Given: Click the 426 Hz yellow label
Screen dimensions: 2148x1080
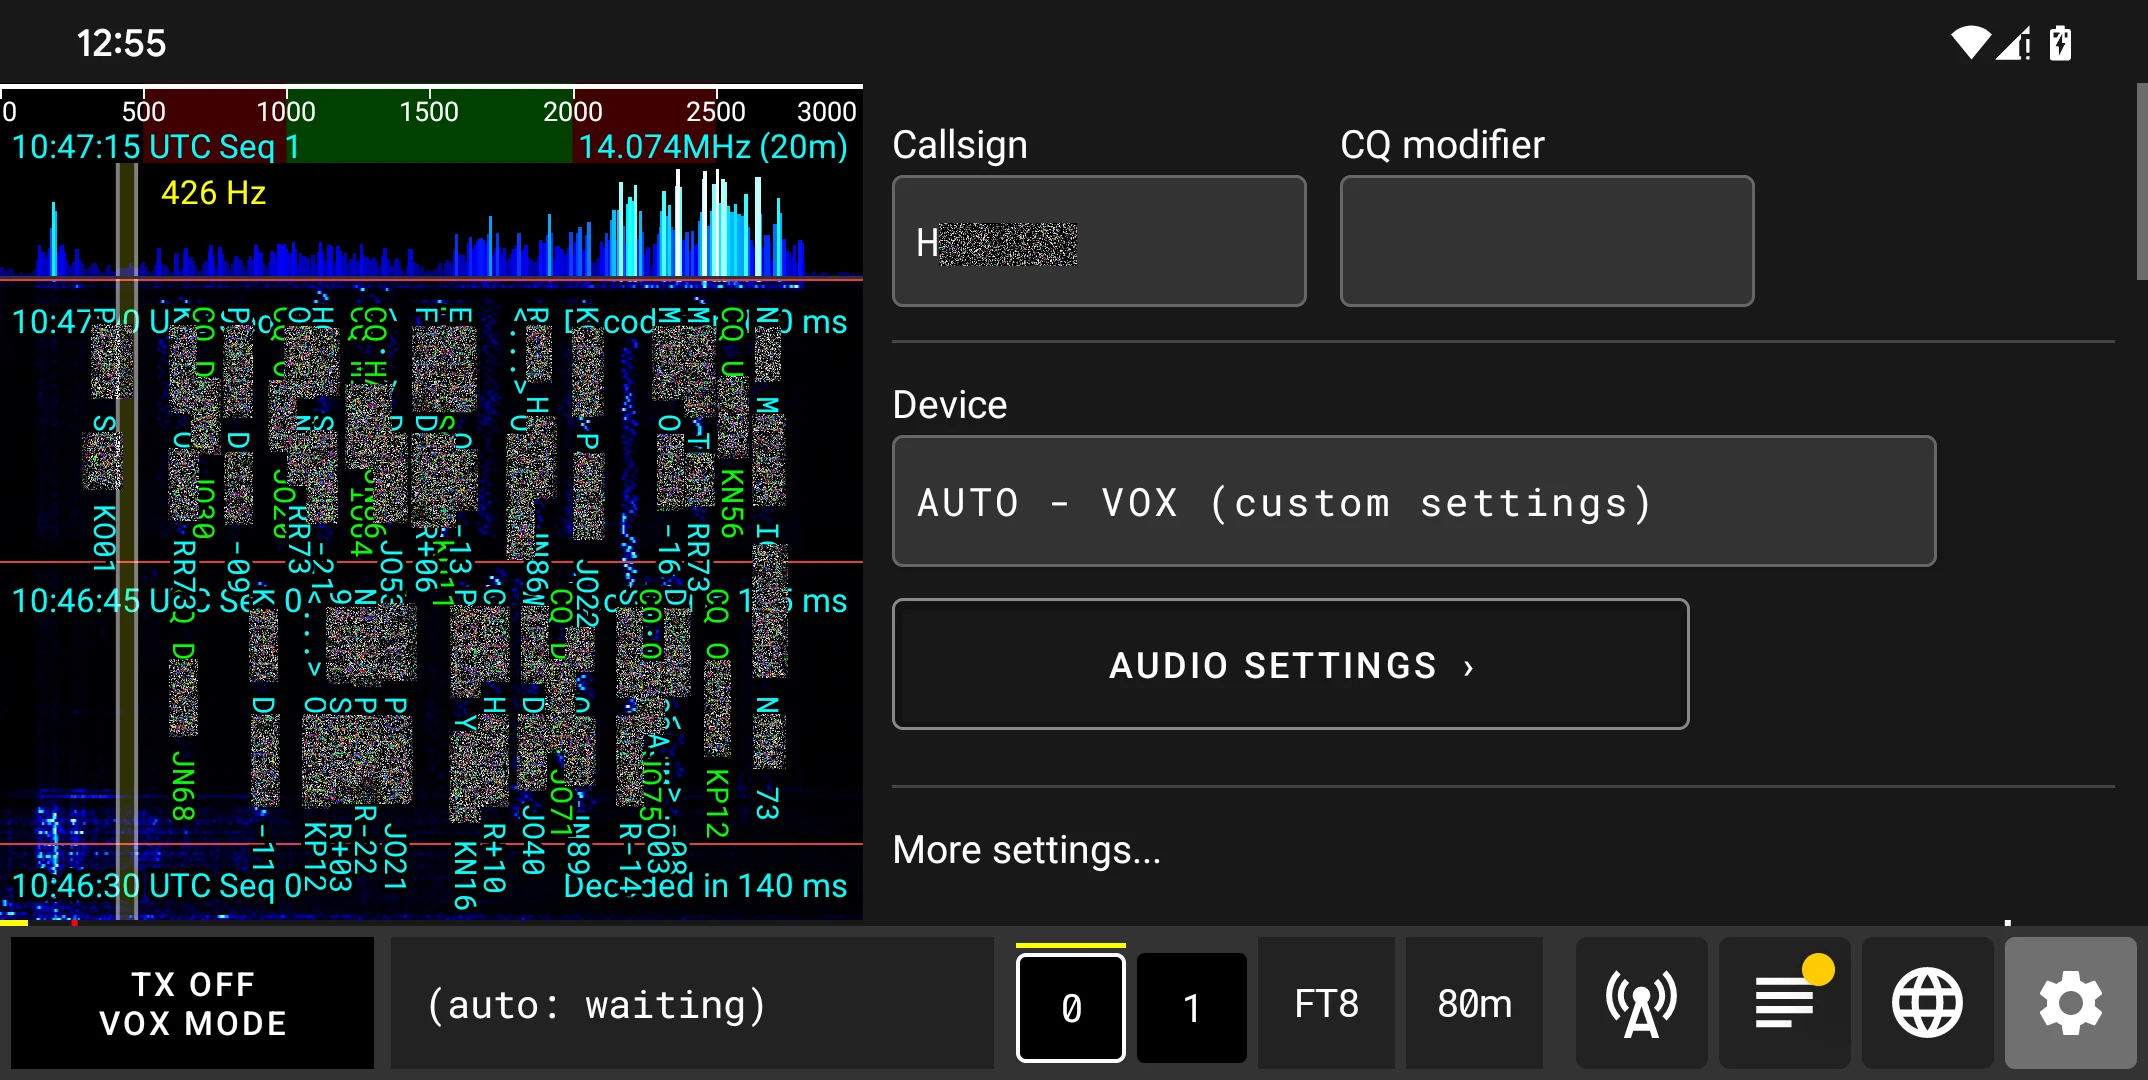Looking at the screenshot, I should tap(214, 192).
